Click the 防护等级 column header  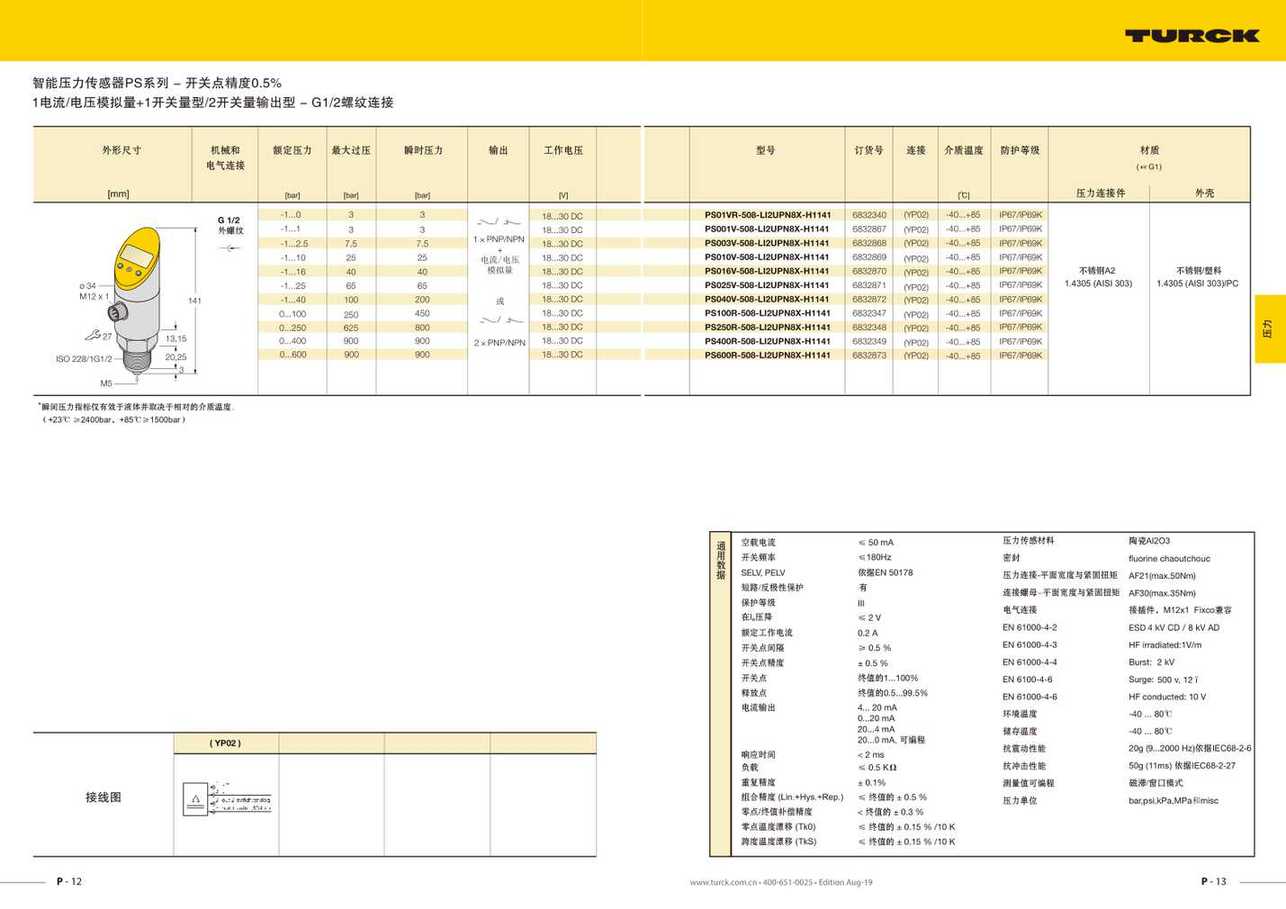pos(1020,150)
